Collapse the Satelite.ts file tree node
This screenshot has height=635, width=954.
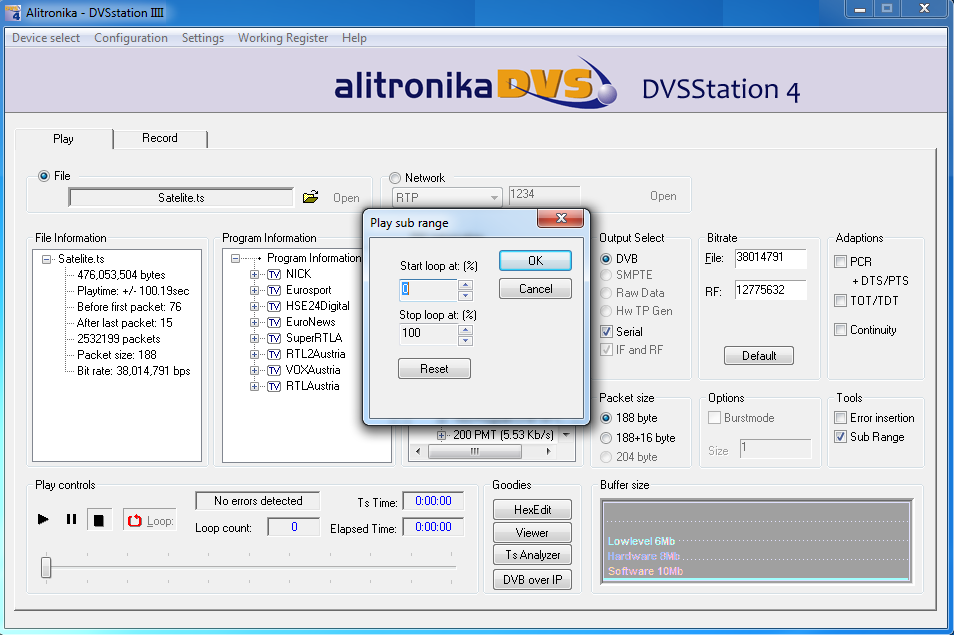pos(47,259)
